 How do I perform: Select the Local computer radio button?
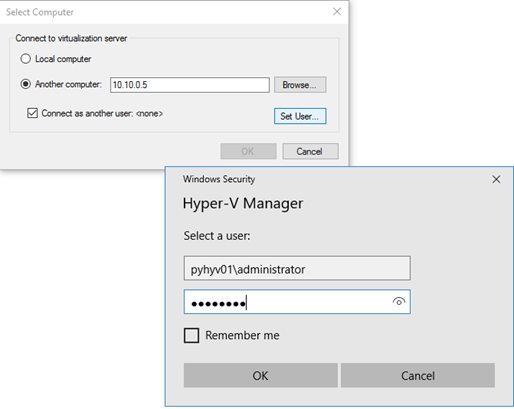pyautogui.click(x=25, y=59)
